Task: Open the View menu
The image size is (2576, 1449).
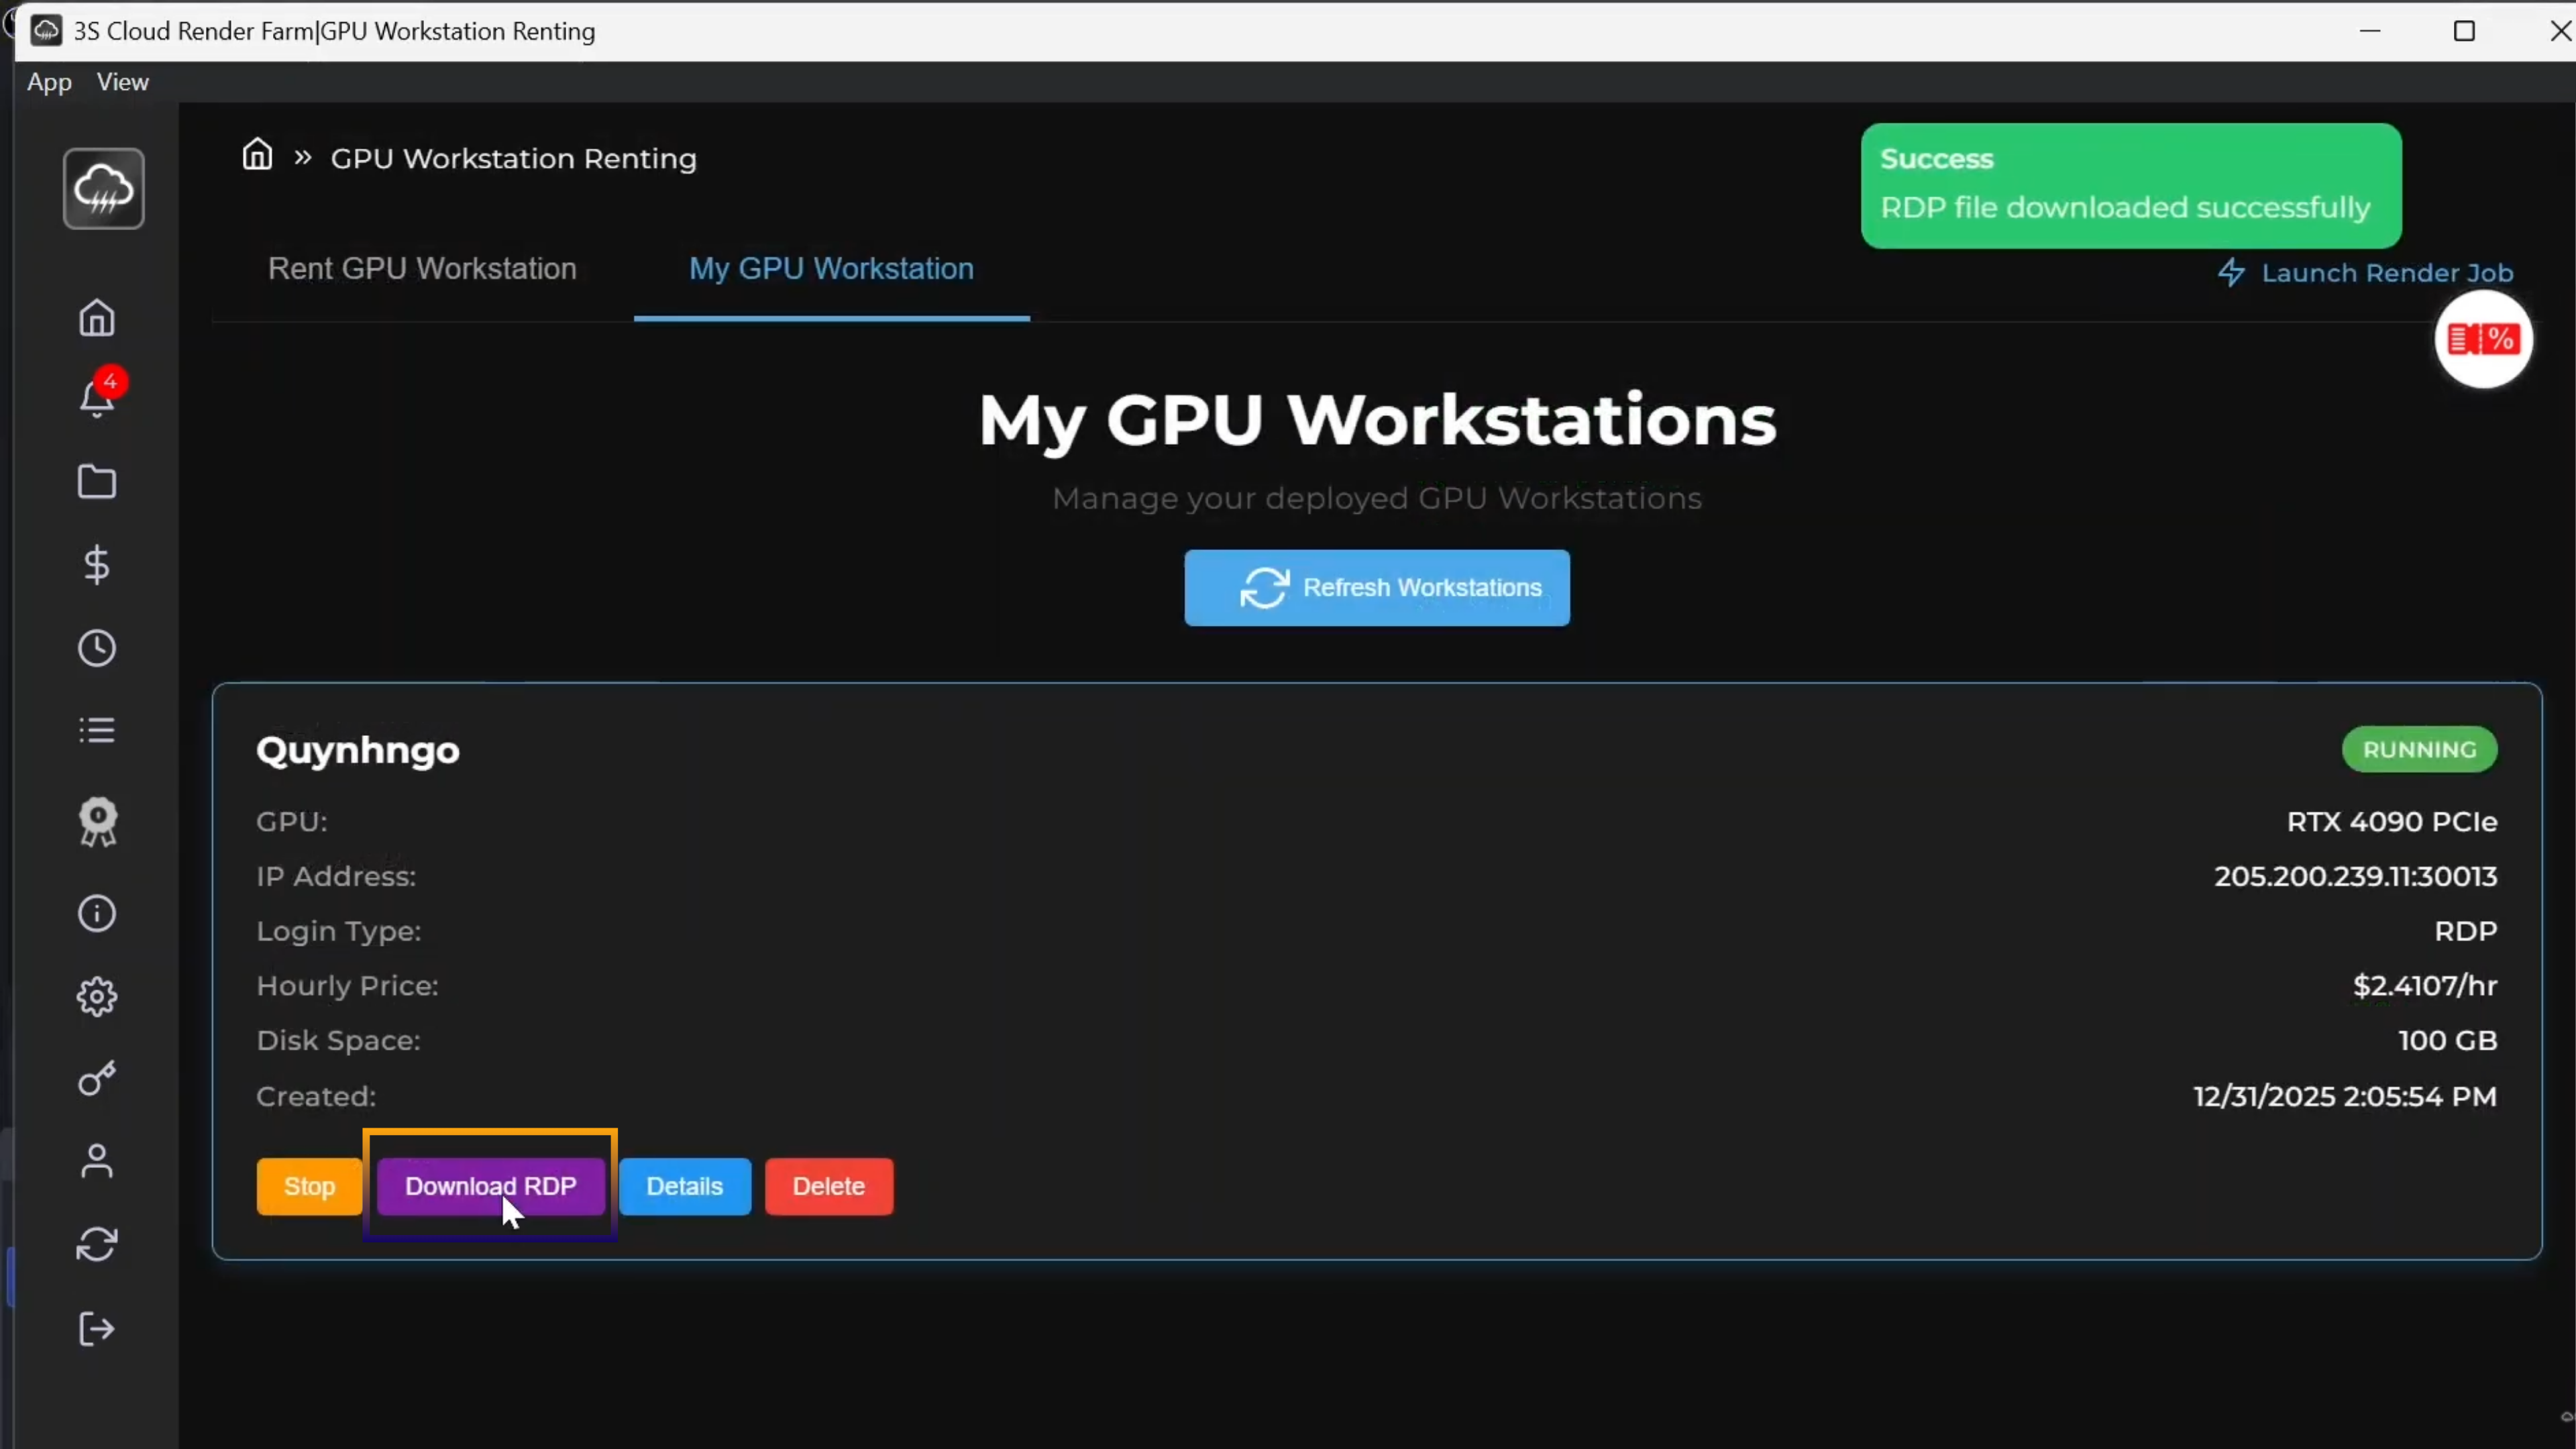Action: click(x=122, y=82)
